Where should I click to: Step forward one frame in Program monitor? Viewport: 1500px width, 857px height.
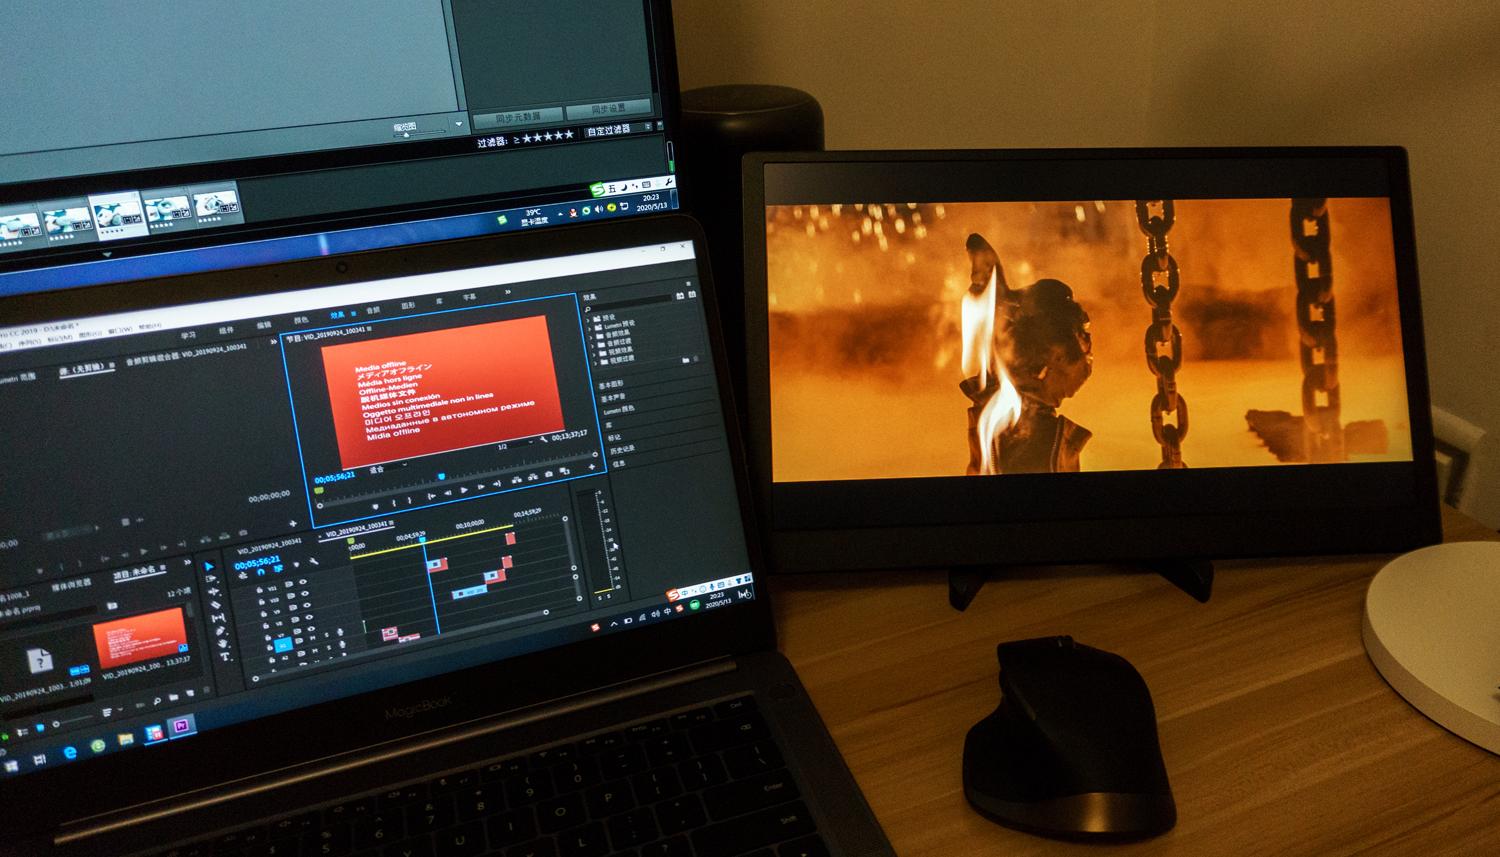tap(481, 487)
